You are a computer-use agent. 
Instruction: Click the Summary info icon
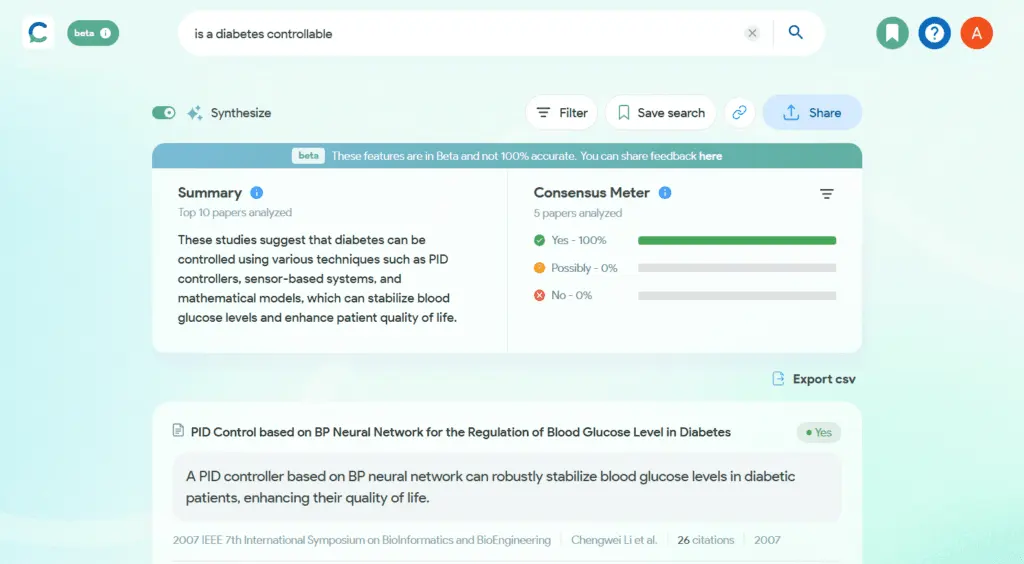(257, 193)
